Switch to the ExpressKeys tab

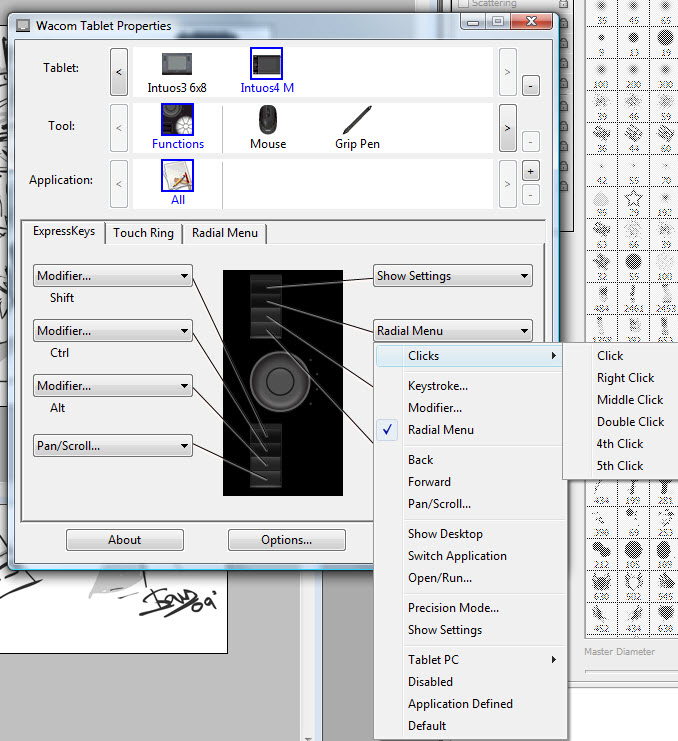click(64, 231)
